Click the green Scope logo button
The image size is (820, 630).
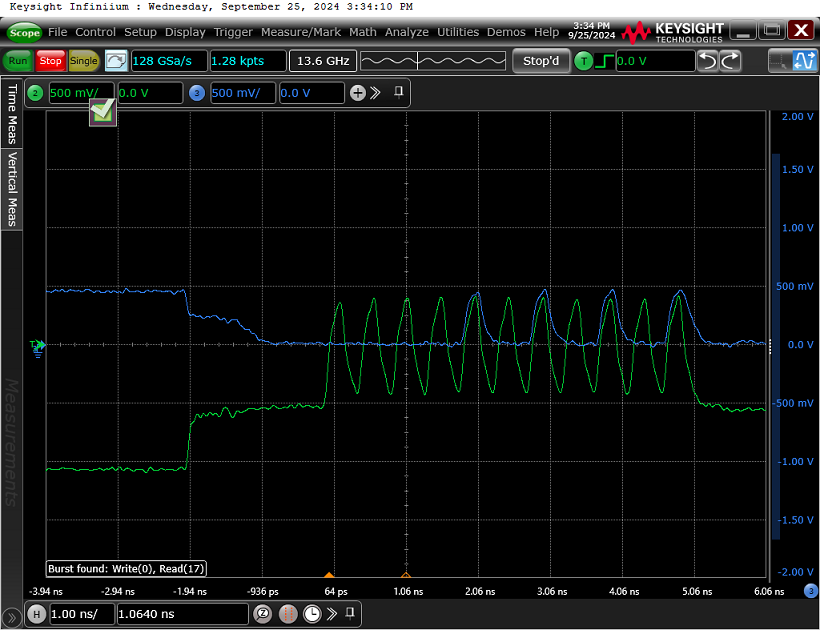(25, 32)
